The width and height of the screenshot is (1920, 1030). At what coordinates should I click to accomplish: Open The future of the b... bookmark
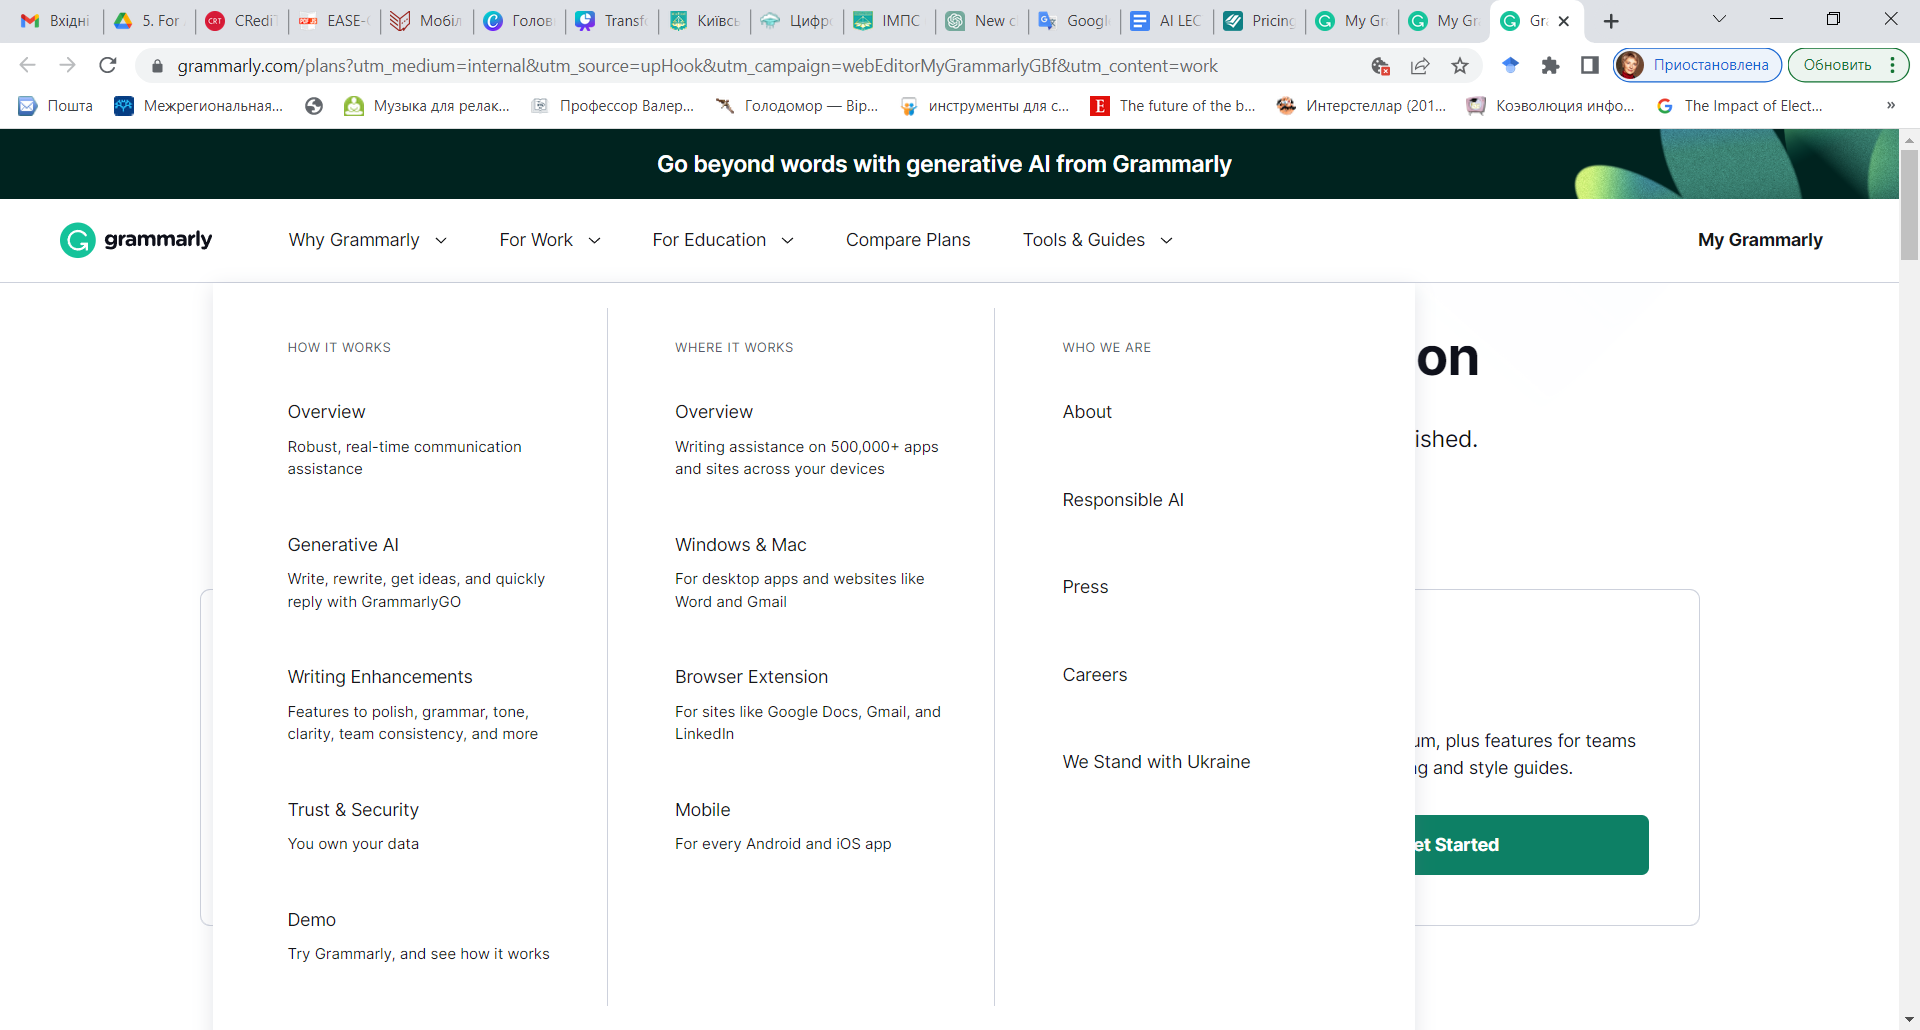click(x=1173, y=105)
